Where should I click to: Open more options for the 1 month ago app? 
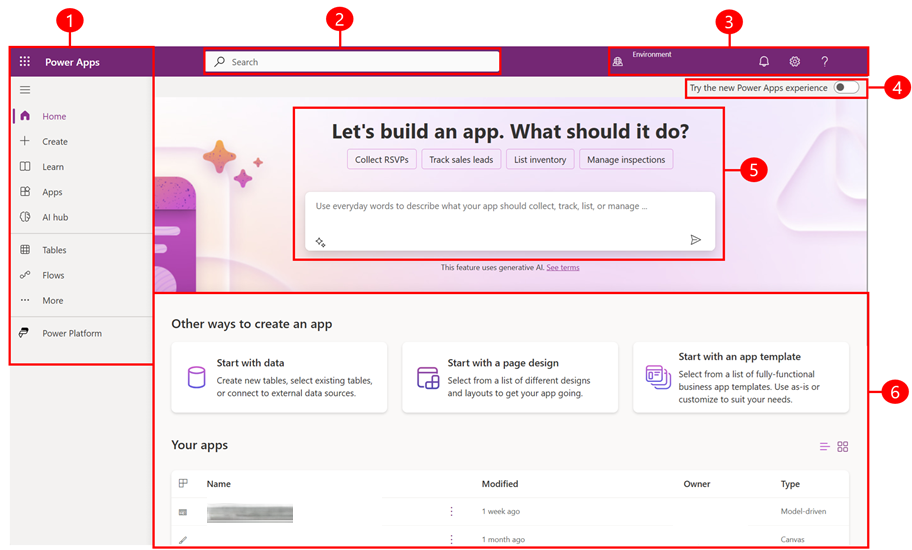point(451,540)
